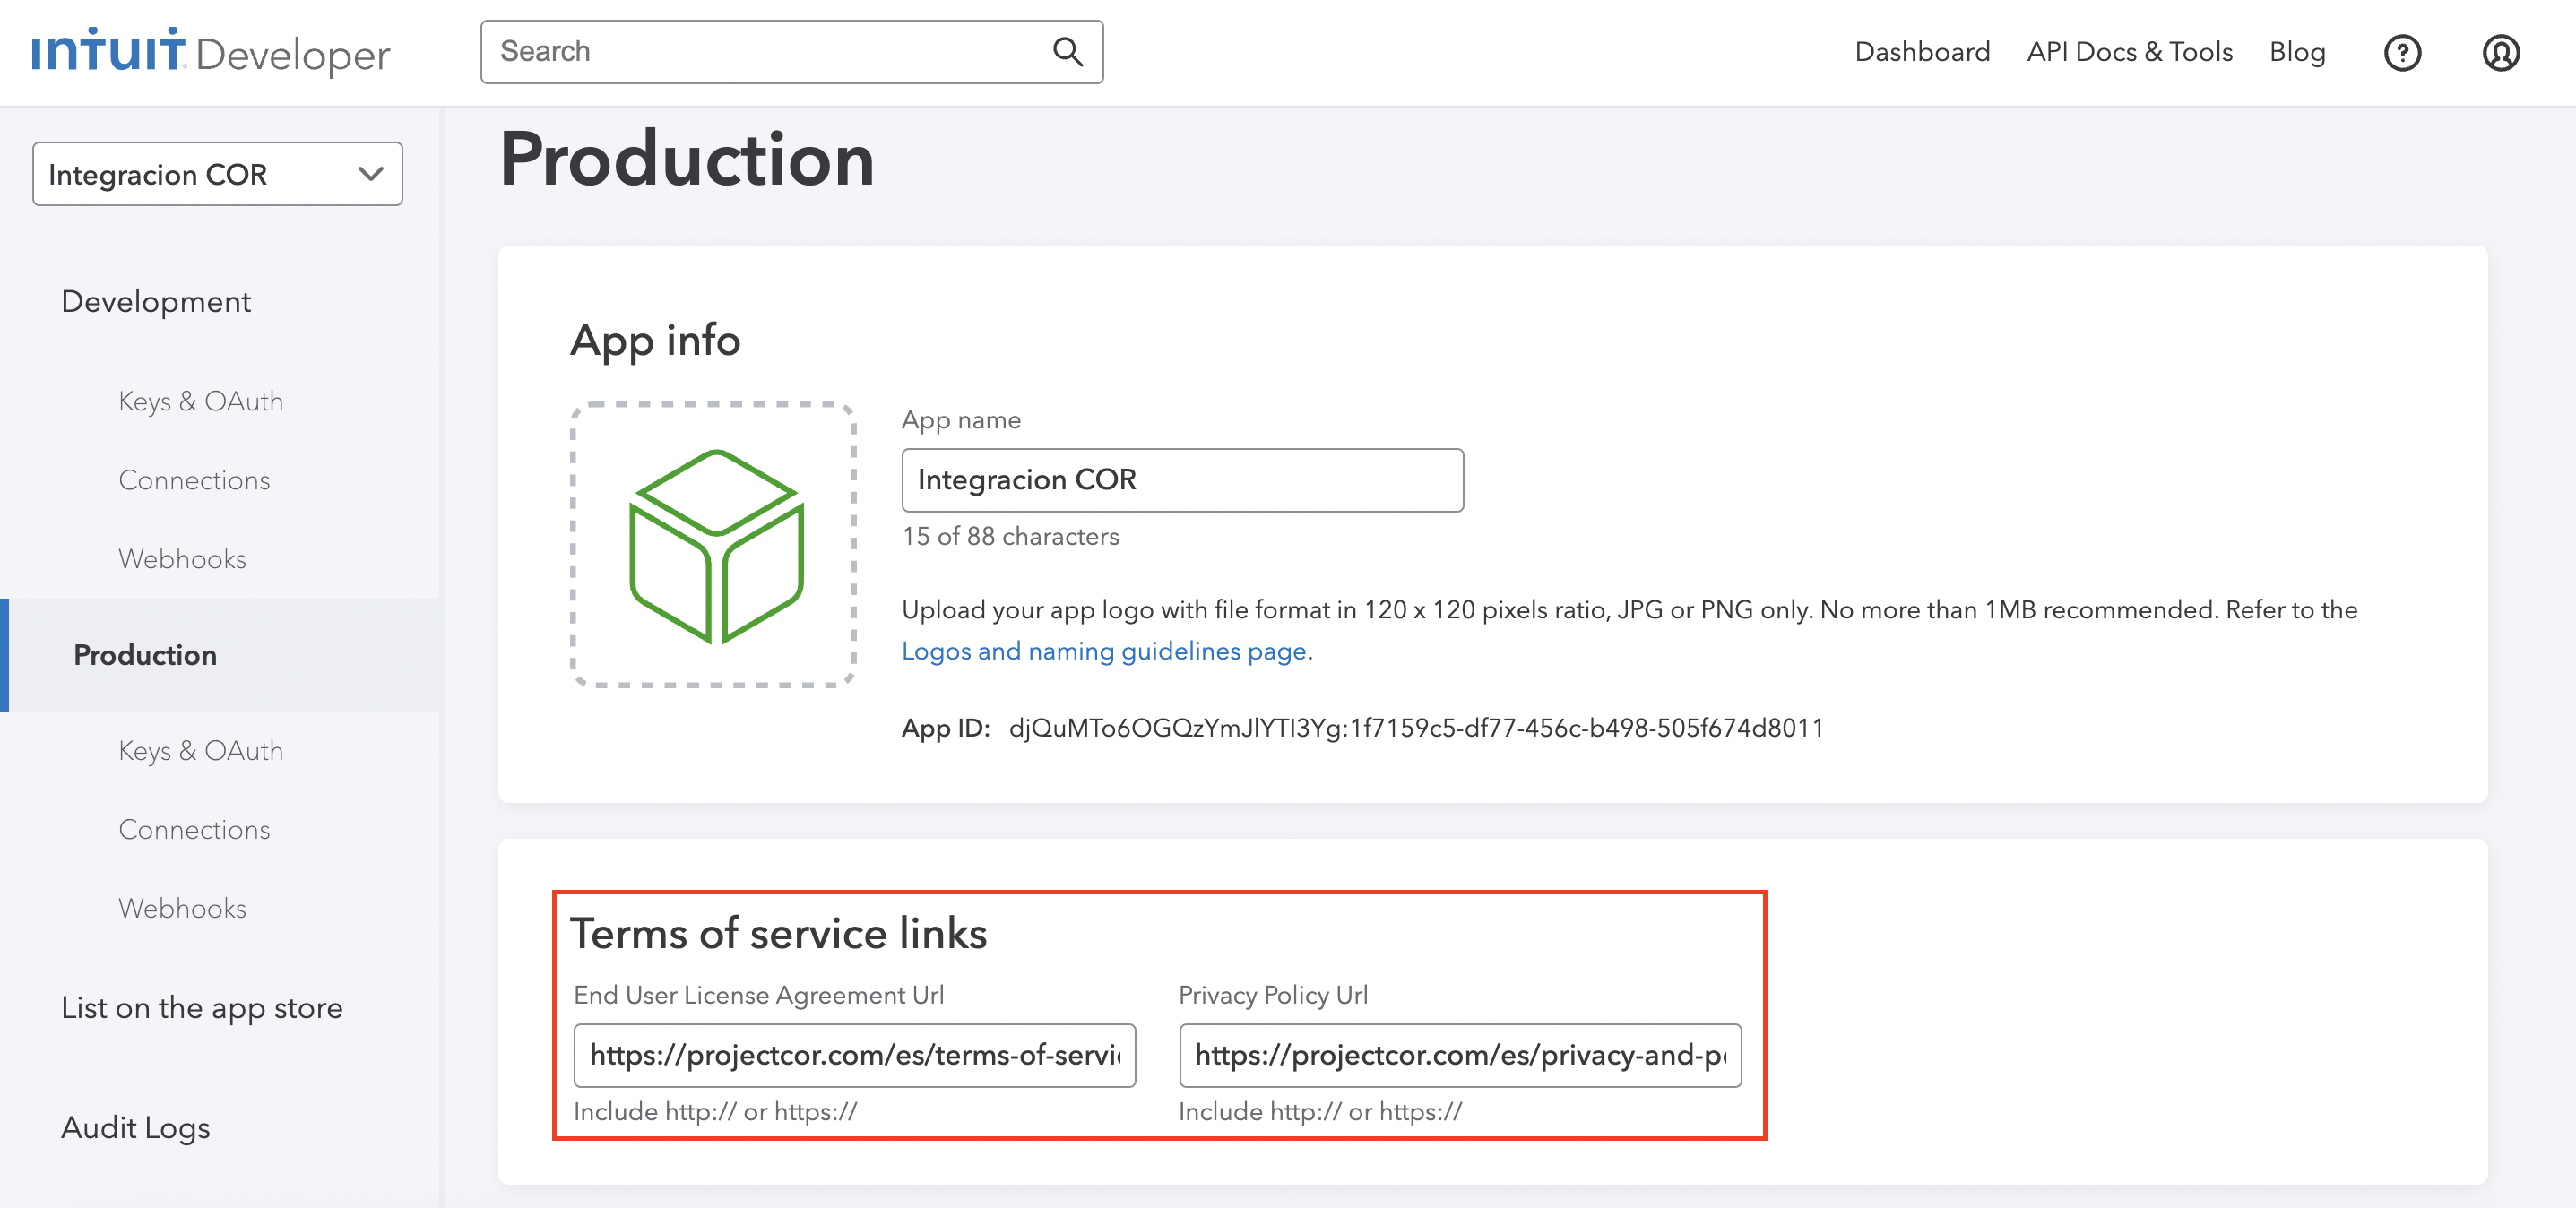
Task: Click the green cube app logo
Action: tap(714, 546)
